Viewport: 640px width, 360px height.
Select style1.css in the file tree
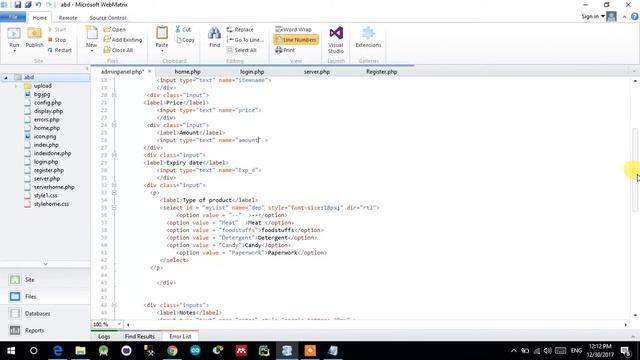click(45, 196)
